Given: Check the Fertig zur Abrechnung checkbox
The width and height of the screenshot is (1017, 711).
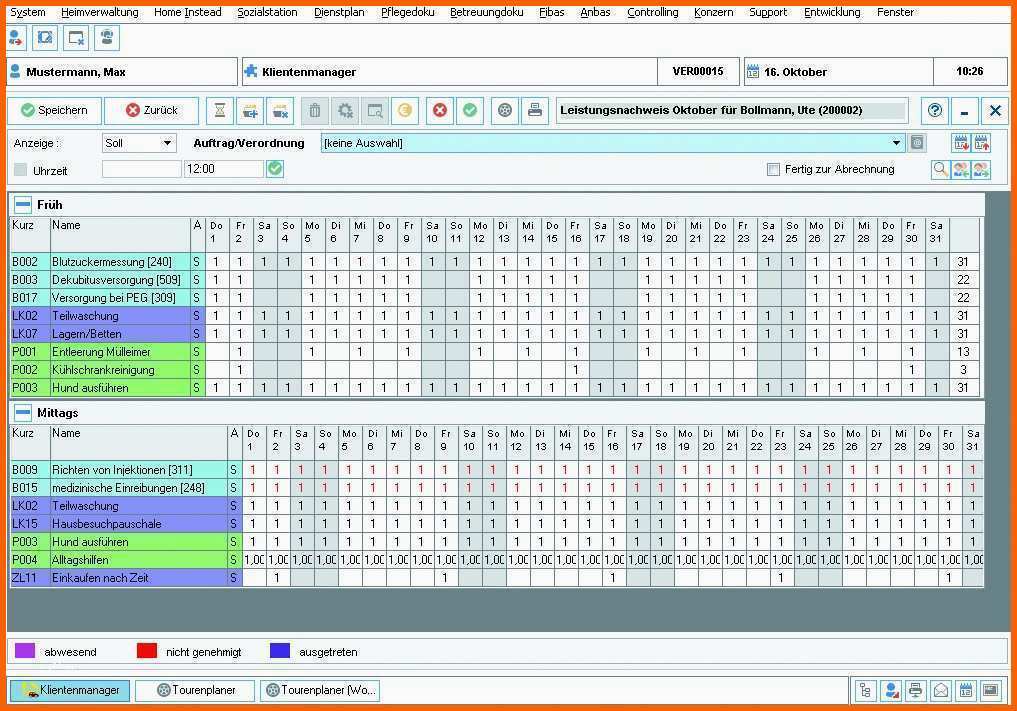Looking at the screenshot, I should click(x=773, y=170).
